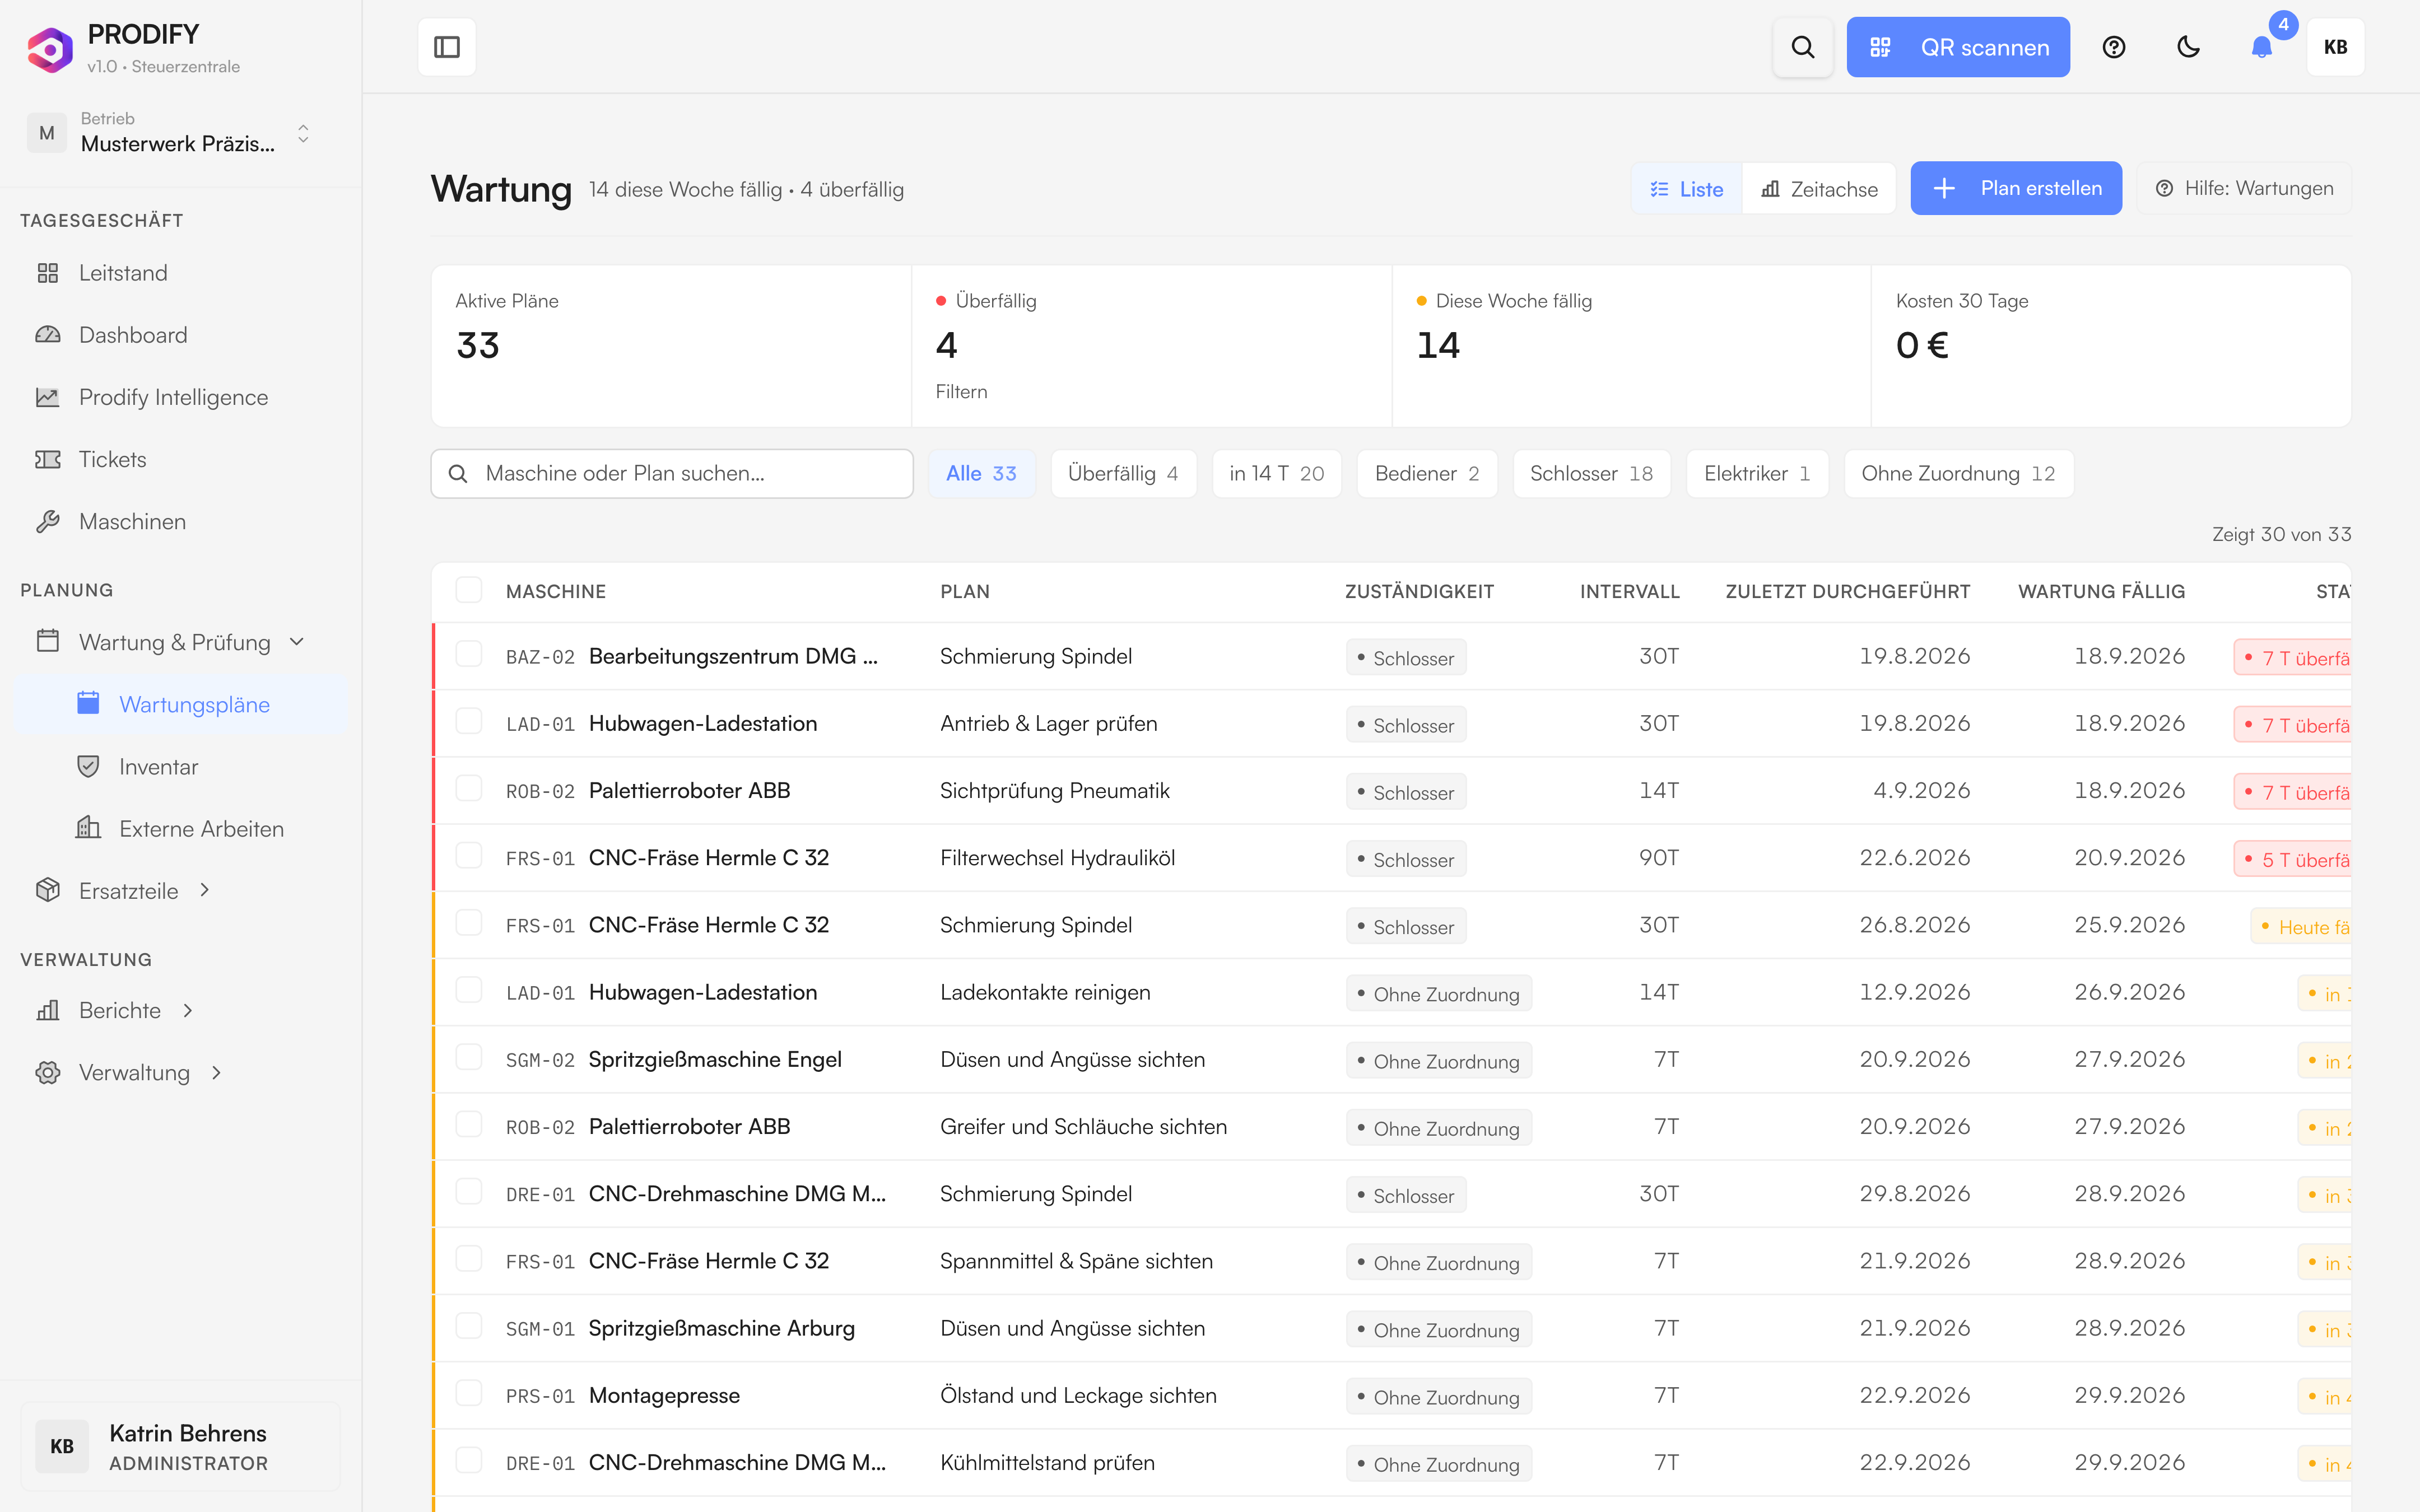Screen dimensions: 2420x1512
Task: Click Filtern on Überfällig card
Action: coord(961,392)
